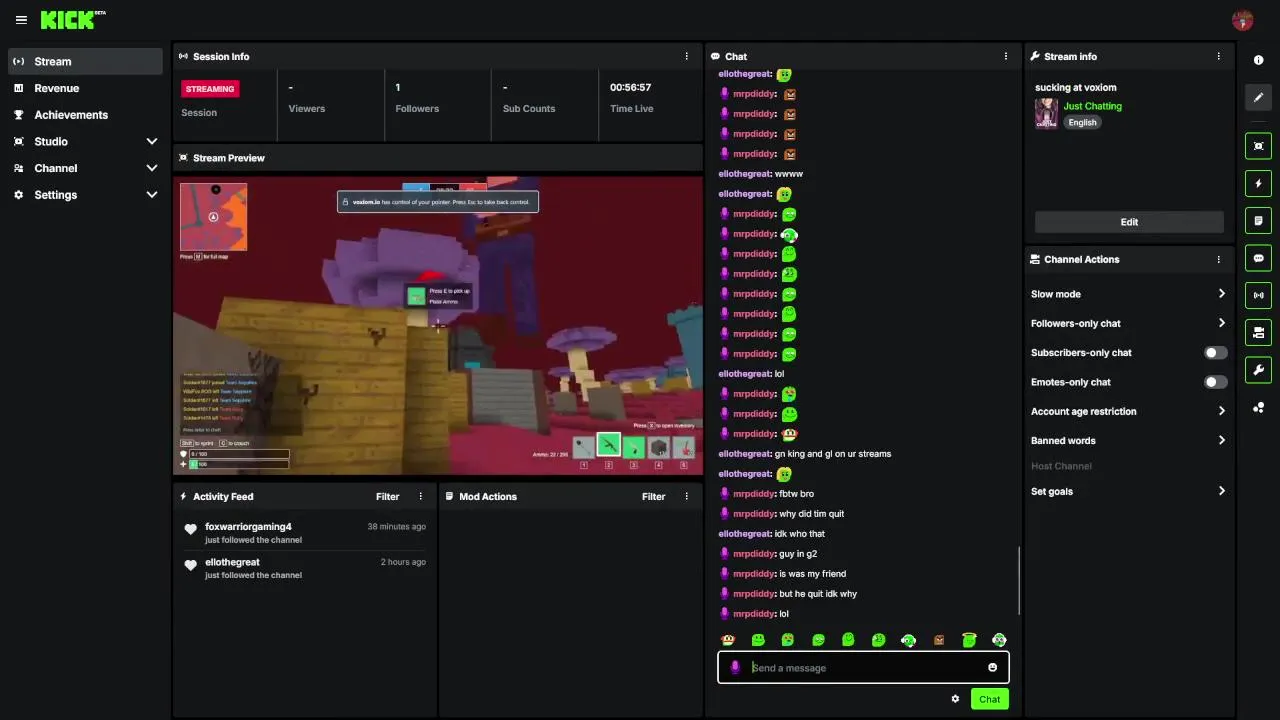
Task: Click the 00:56:57 Time Live value
Action: (x=630, y=87)
